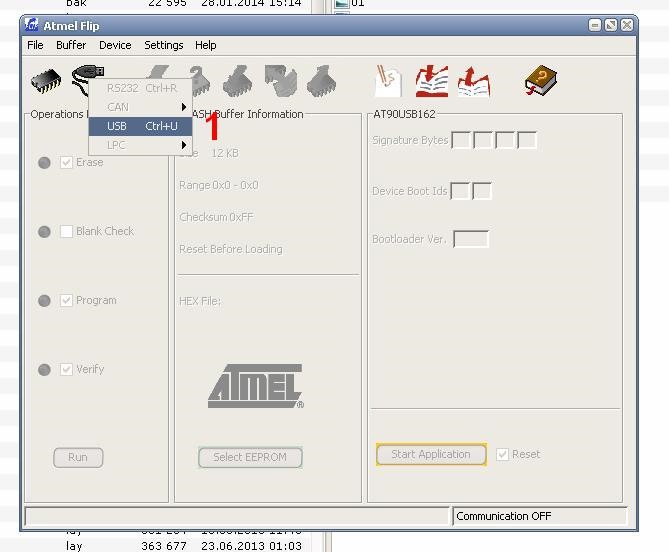Minimize the Atmel Flip window
669x552 pixels.
click(595, 25)
